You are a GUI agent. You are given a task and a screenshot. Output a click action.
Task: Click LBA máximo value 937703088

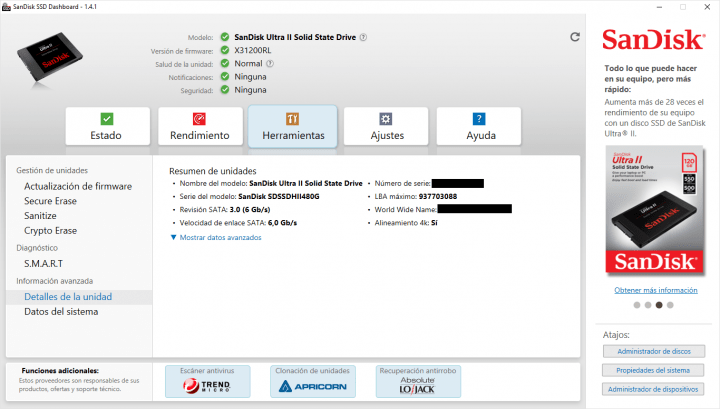pyautogui.click(x=438, y=196)
